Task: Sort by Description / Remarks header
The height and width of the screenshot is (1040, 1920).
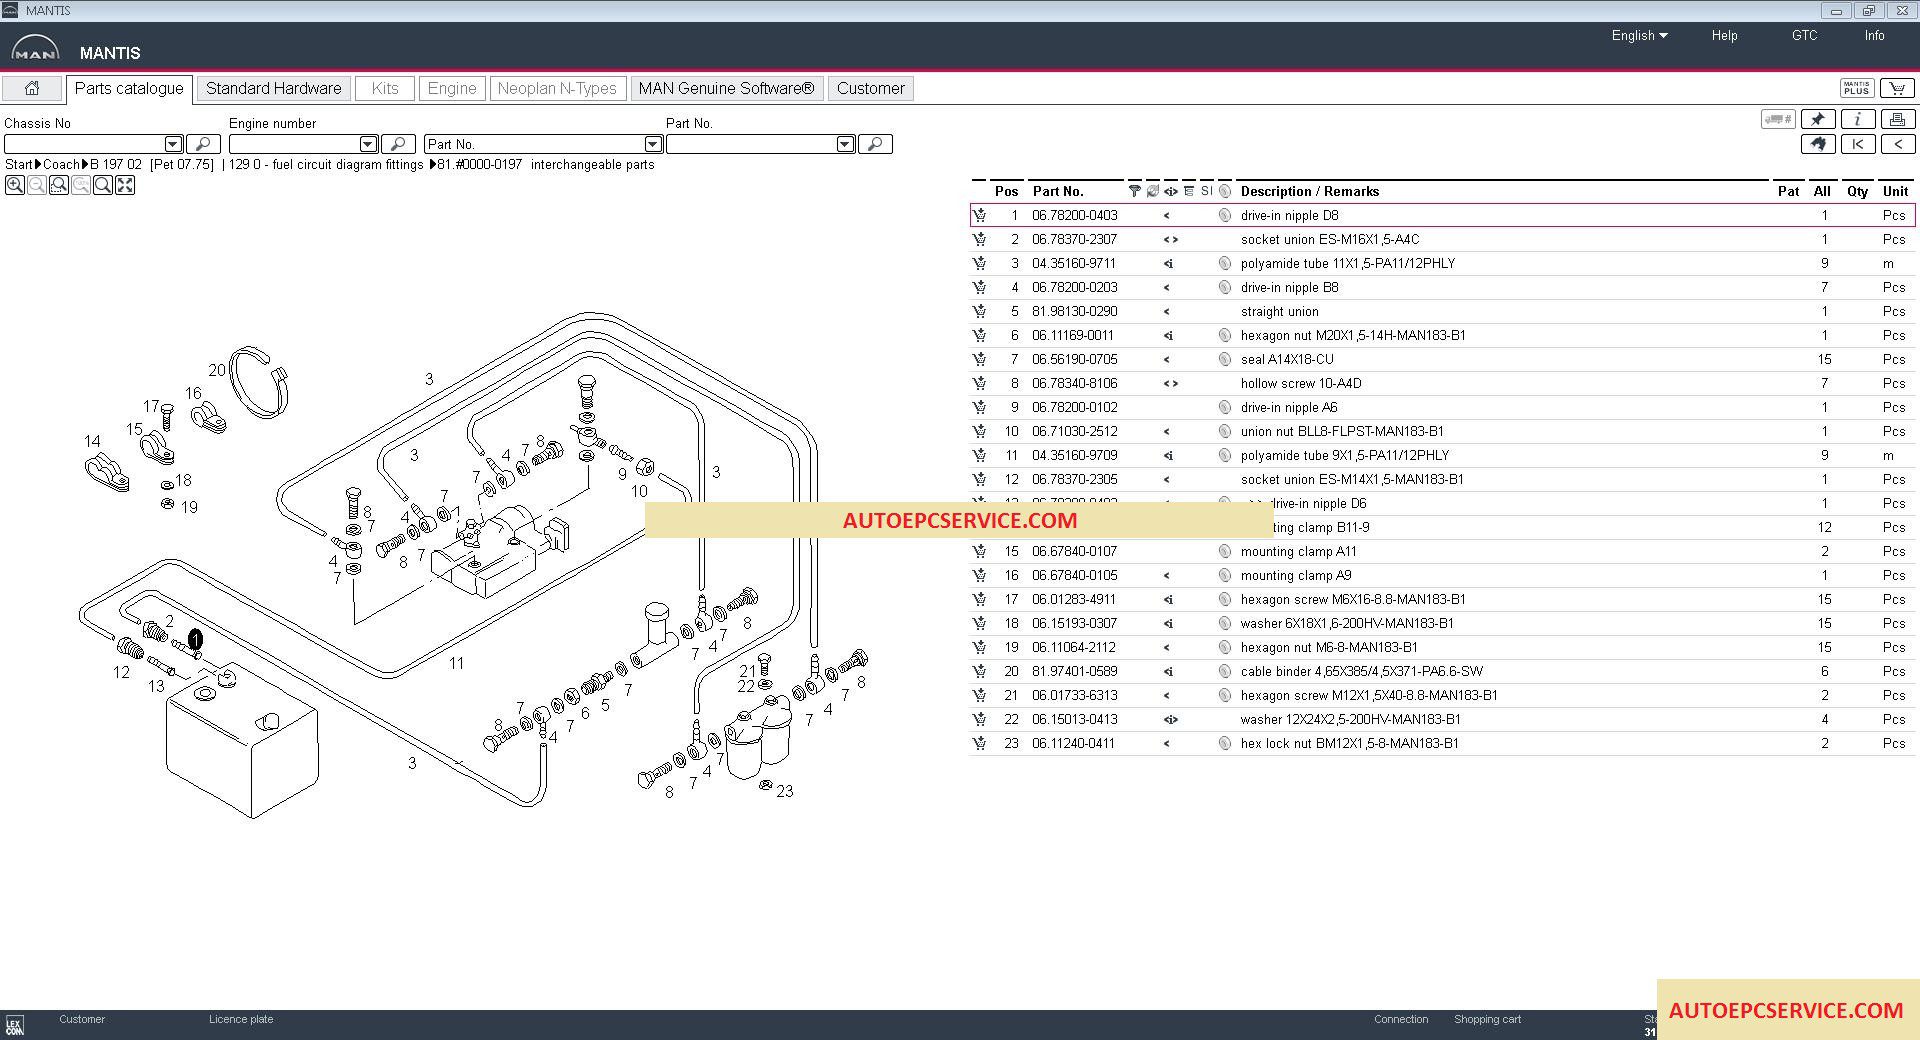Action: [1309, 191]
